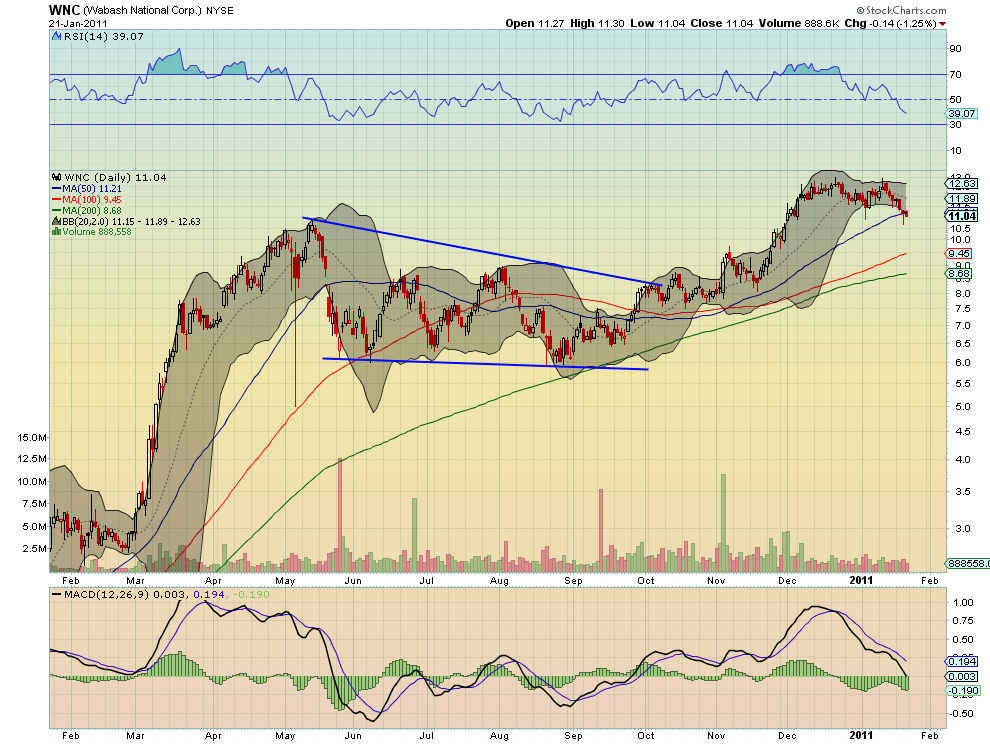Screen dimensions: 990x744
Task: Click the 2.5M volume axis label
Action: click(35, 548)
